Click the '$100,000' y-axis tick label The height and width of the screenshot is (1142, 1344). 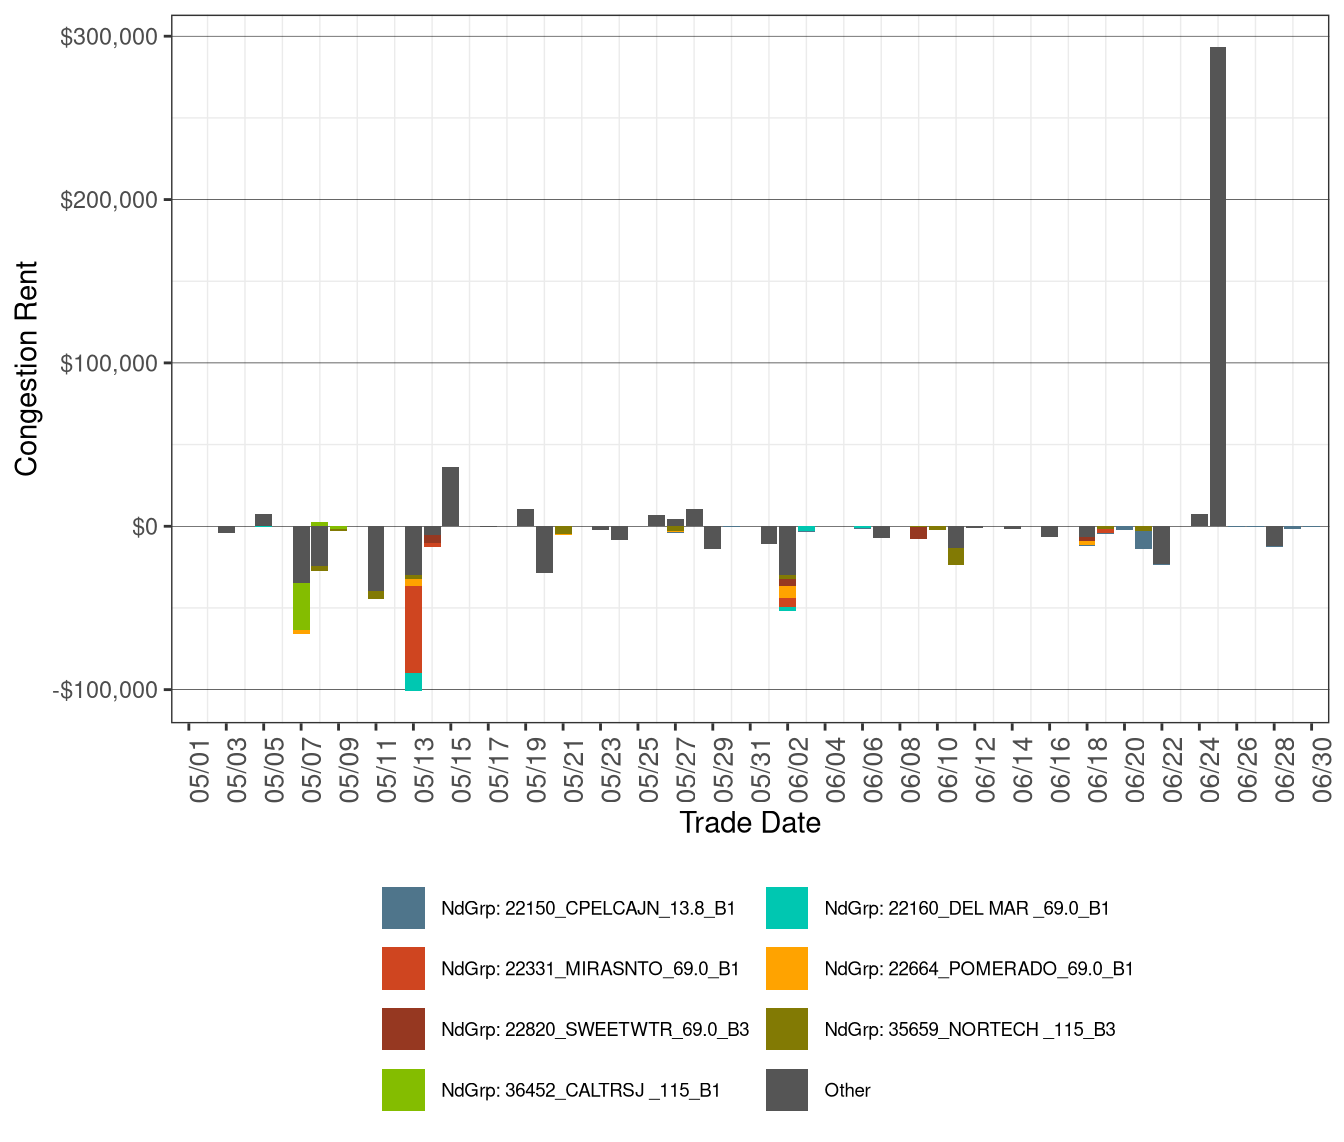[109, 363]
